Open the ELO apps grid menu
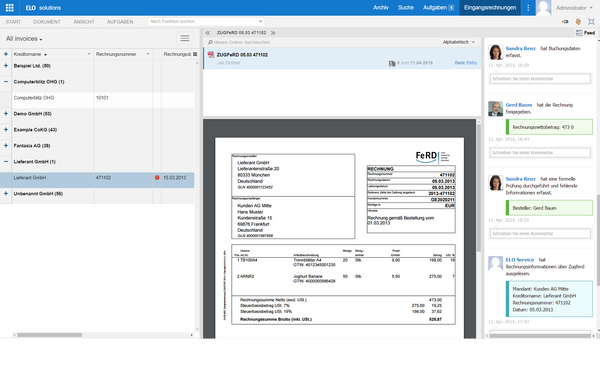 point(10,8)
